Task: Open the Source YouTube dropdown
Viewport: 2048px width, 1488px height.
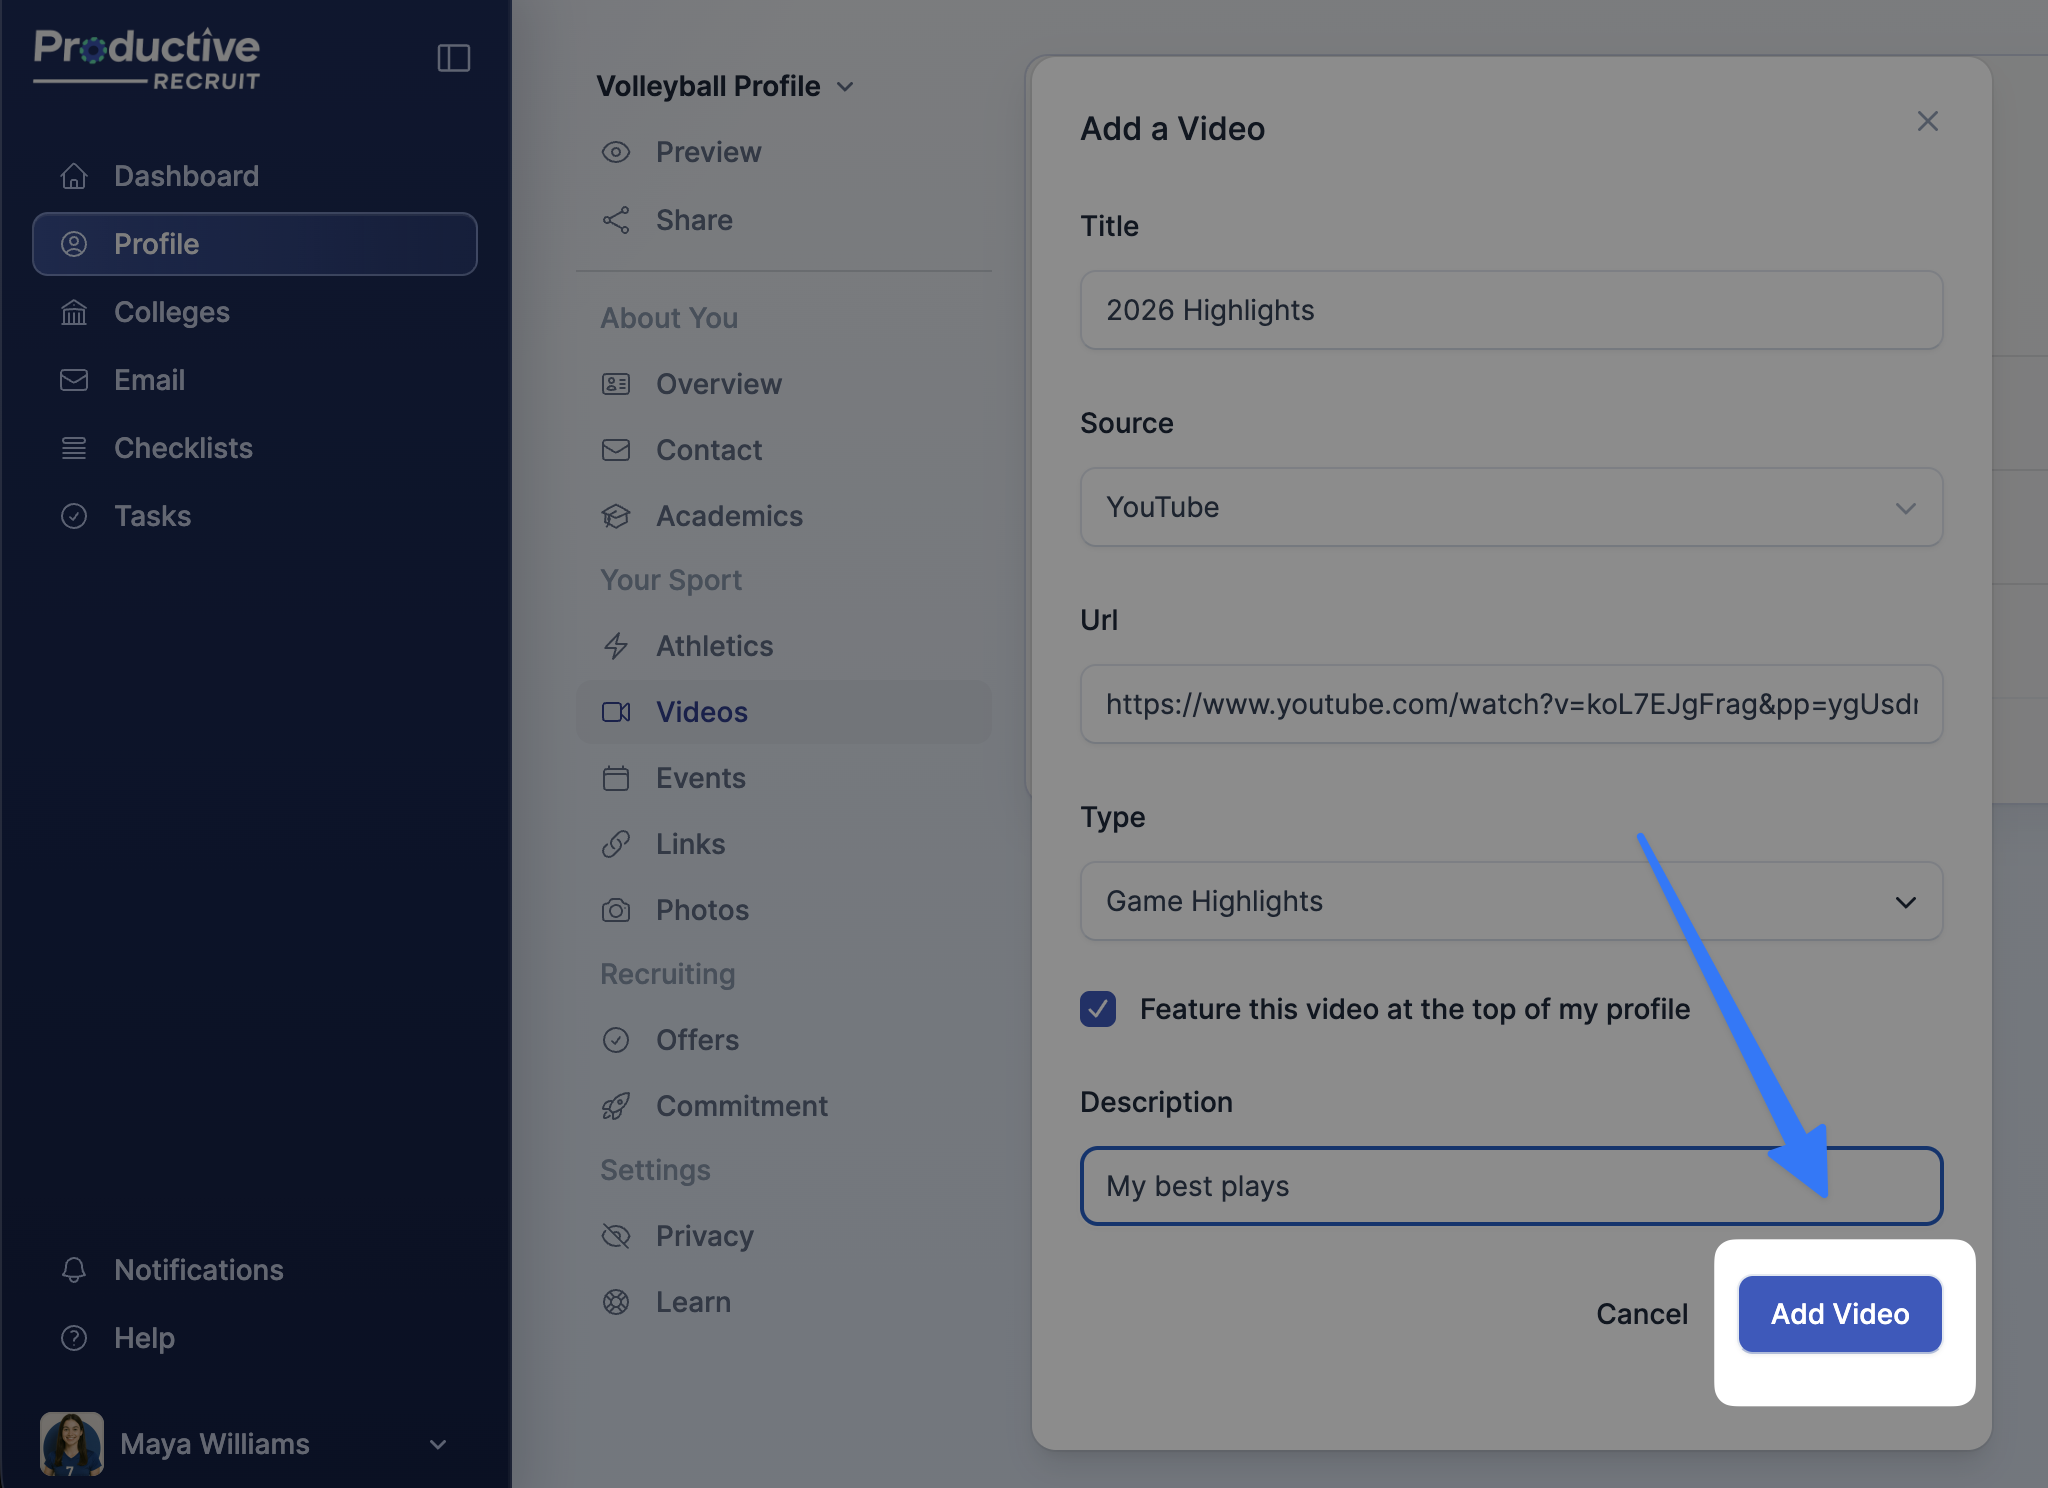Action: click(1510, 507)
